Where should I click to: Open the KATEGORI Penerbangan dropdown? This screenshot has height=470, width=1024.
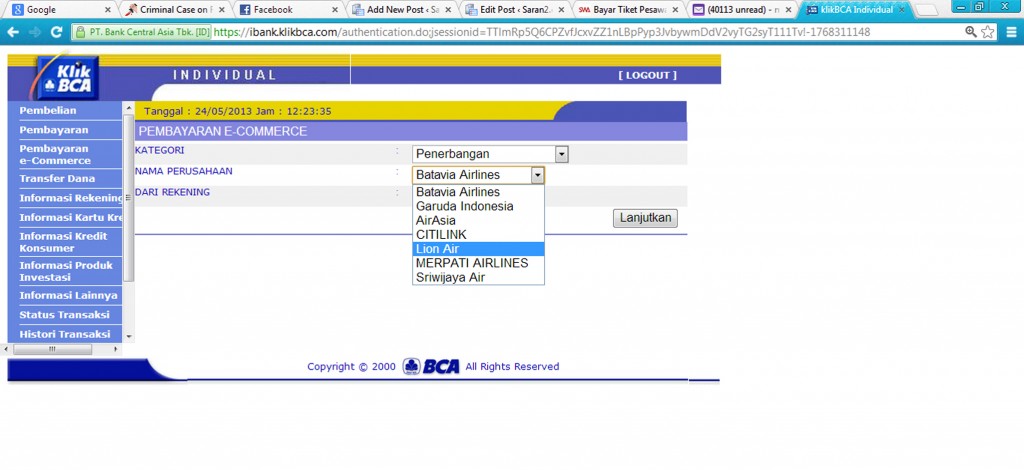[490, 154]
